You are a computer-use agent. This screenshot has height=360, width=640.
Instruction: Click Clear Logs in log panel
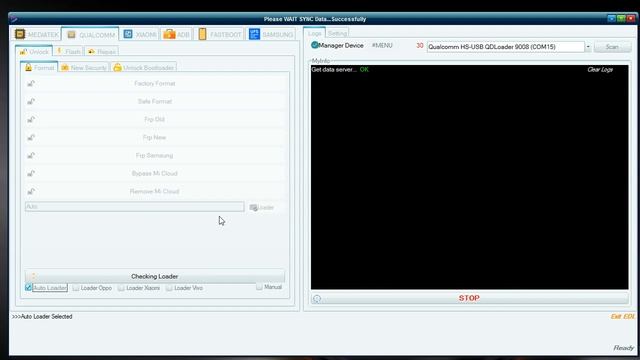600,69
